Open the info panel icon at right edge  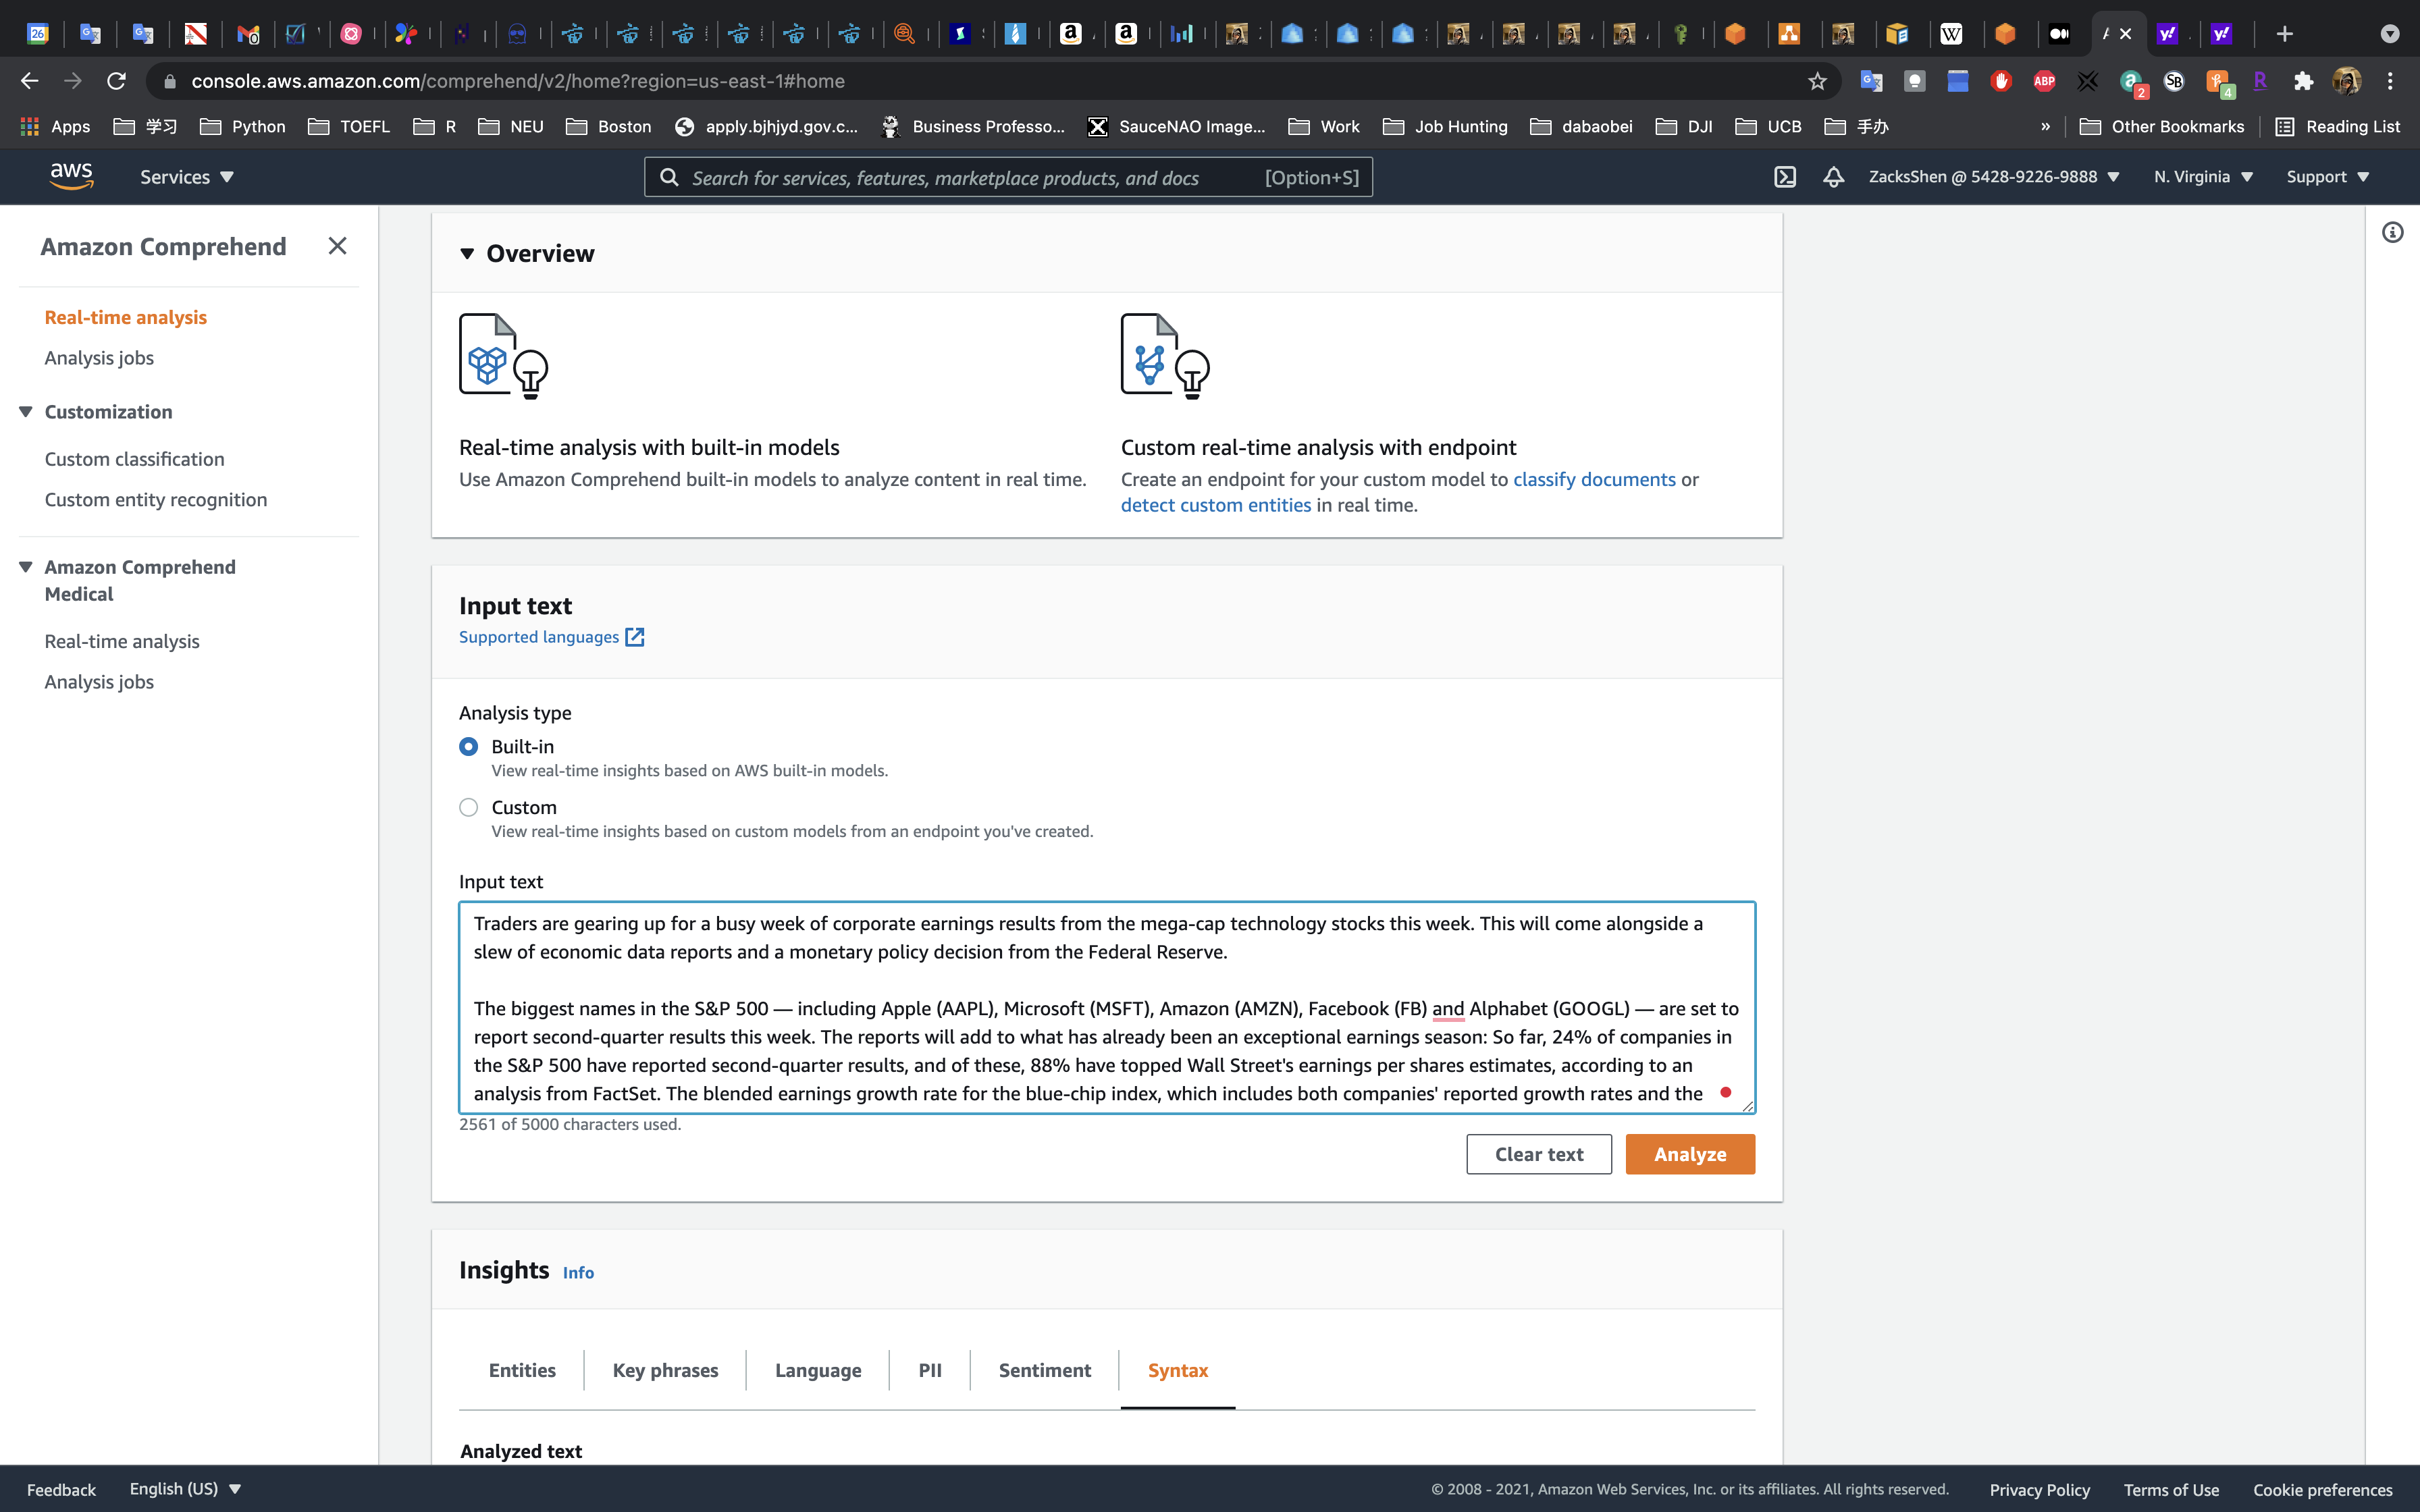[x=2392, y=233]
